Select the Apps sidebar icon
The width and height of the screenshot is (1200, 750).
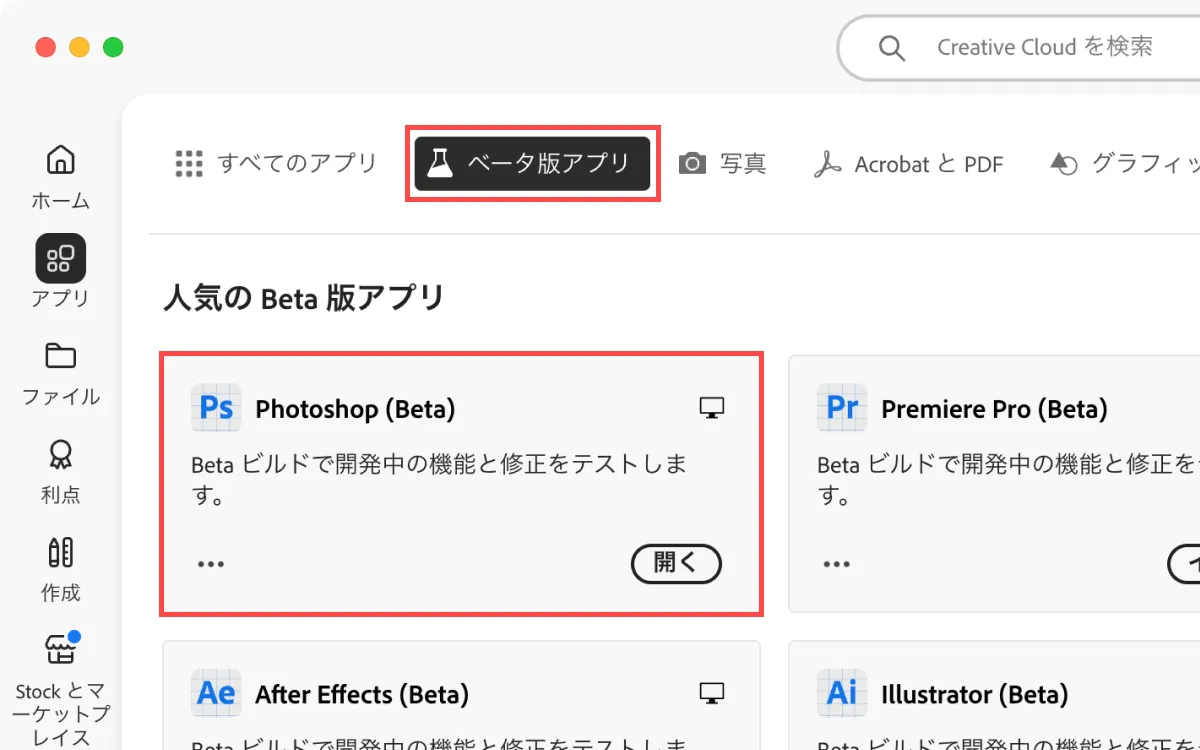60,258
